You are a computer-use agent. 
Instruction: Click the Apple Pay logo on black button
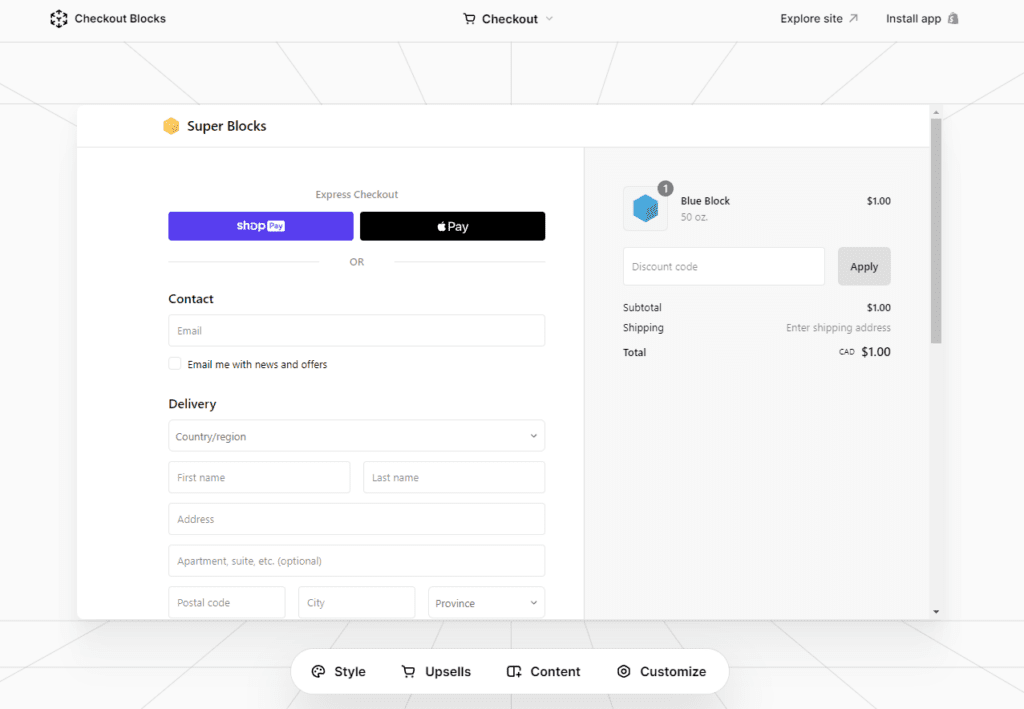(x=452, y=225)
